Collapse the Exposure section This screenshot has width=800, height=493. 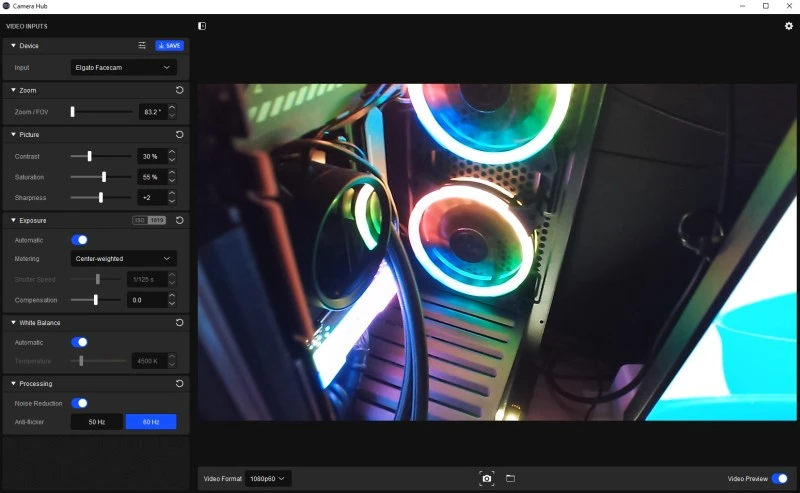point(13,220)
